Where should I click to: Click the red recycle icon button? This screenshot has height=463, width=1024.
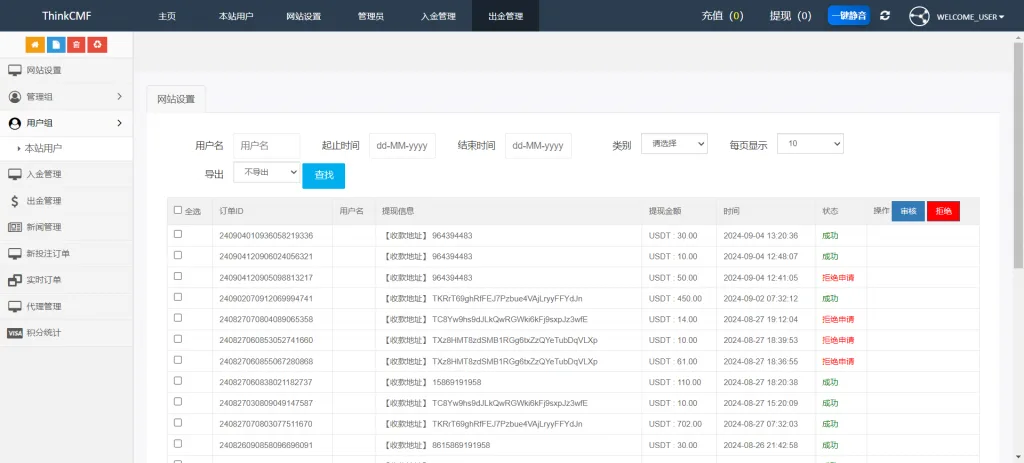coord(97,44)
